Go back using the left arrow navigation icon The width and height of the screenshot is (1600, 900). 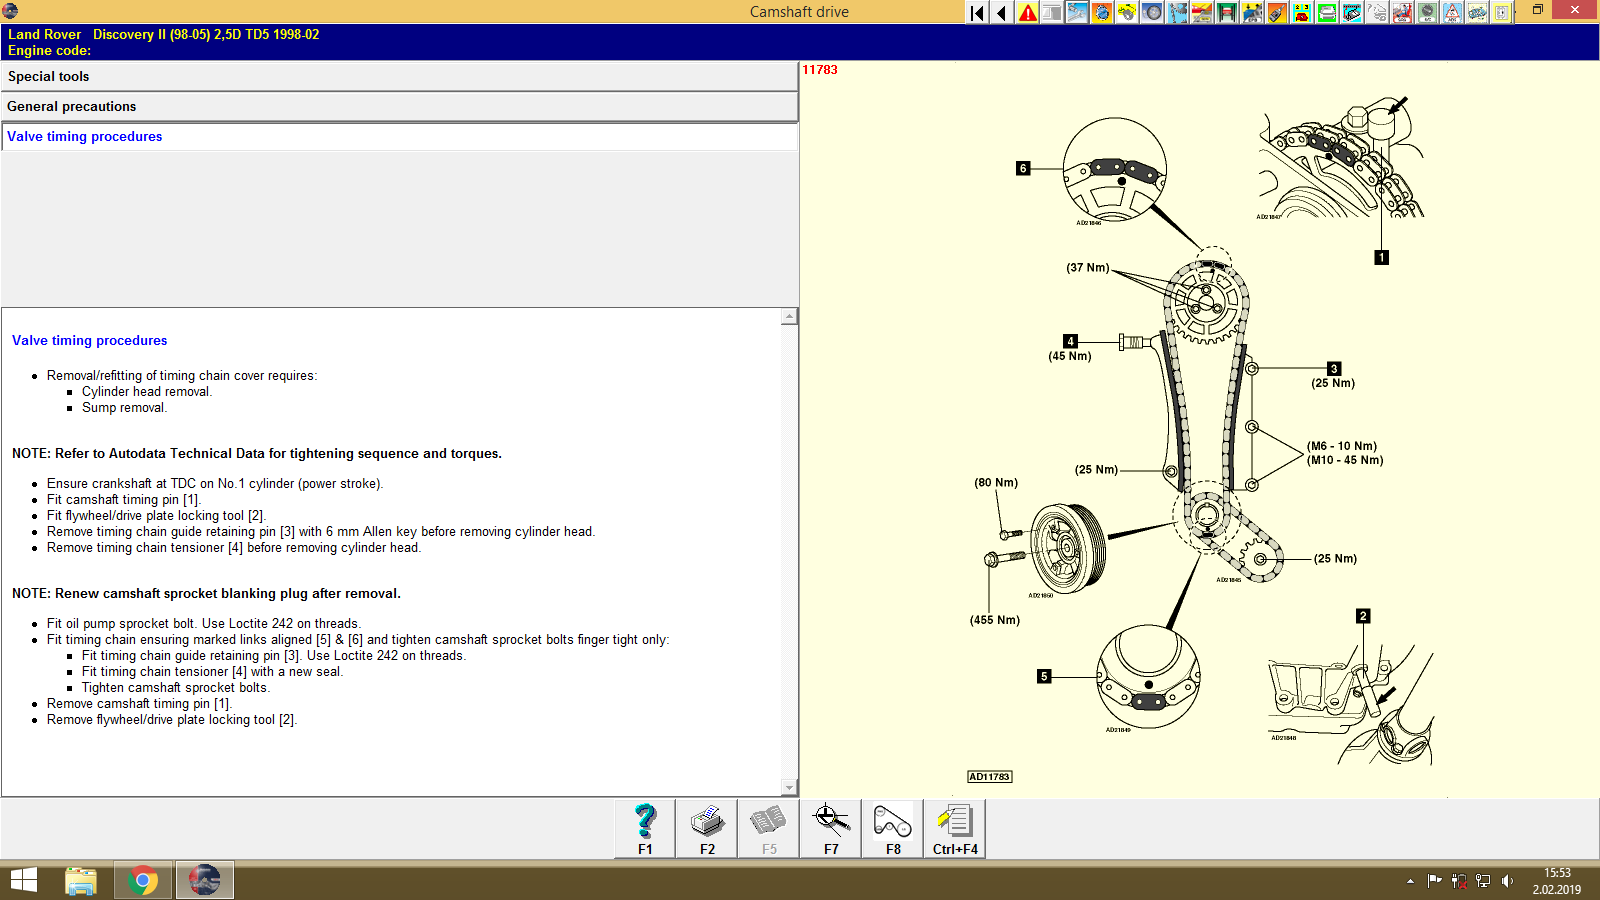click(x=1000, y=13)
